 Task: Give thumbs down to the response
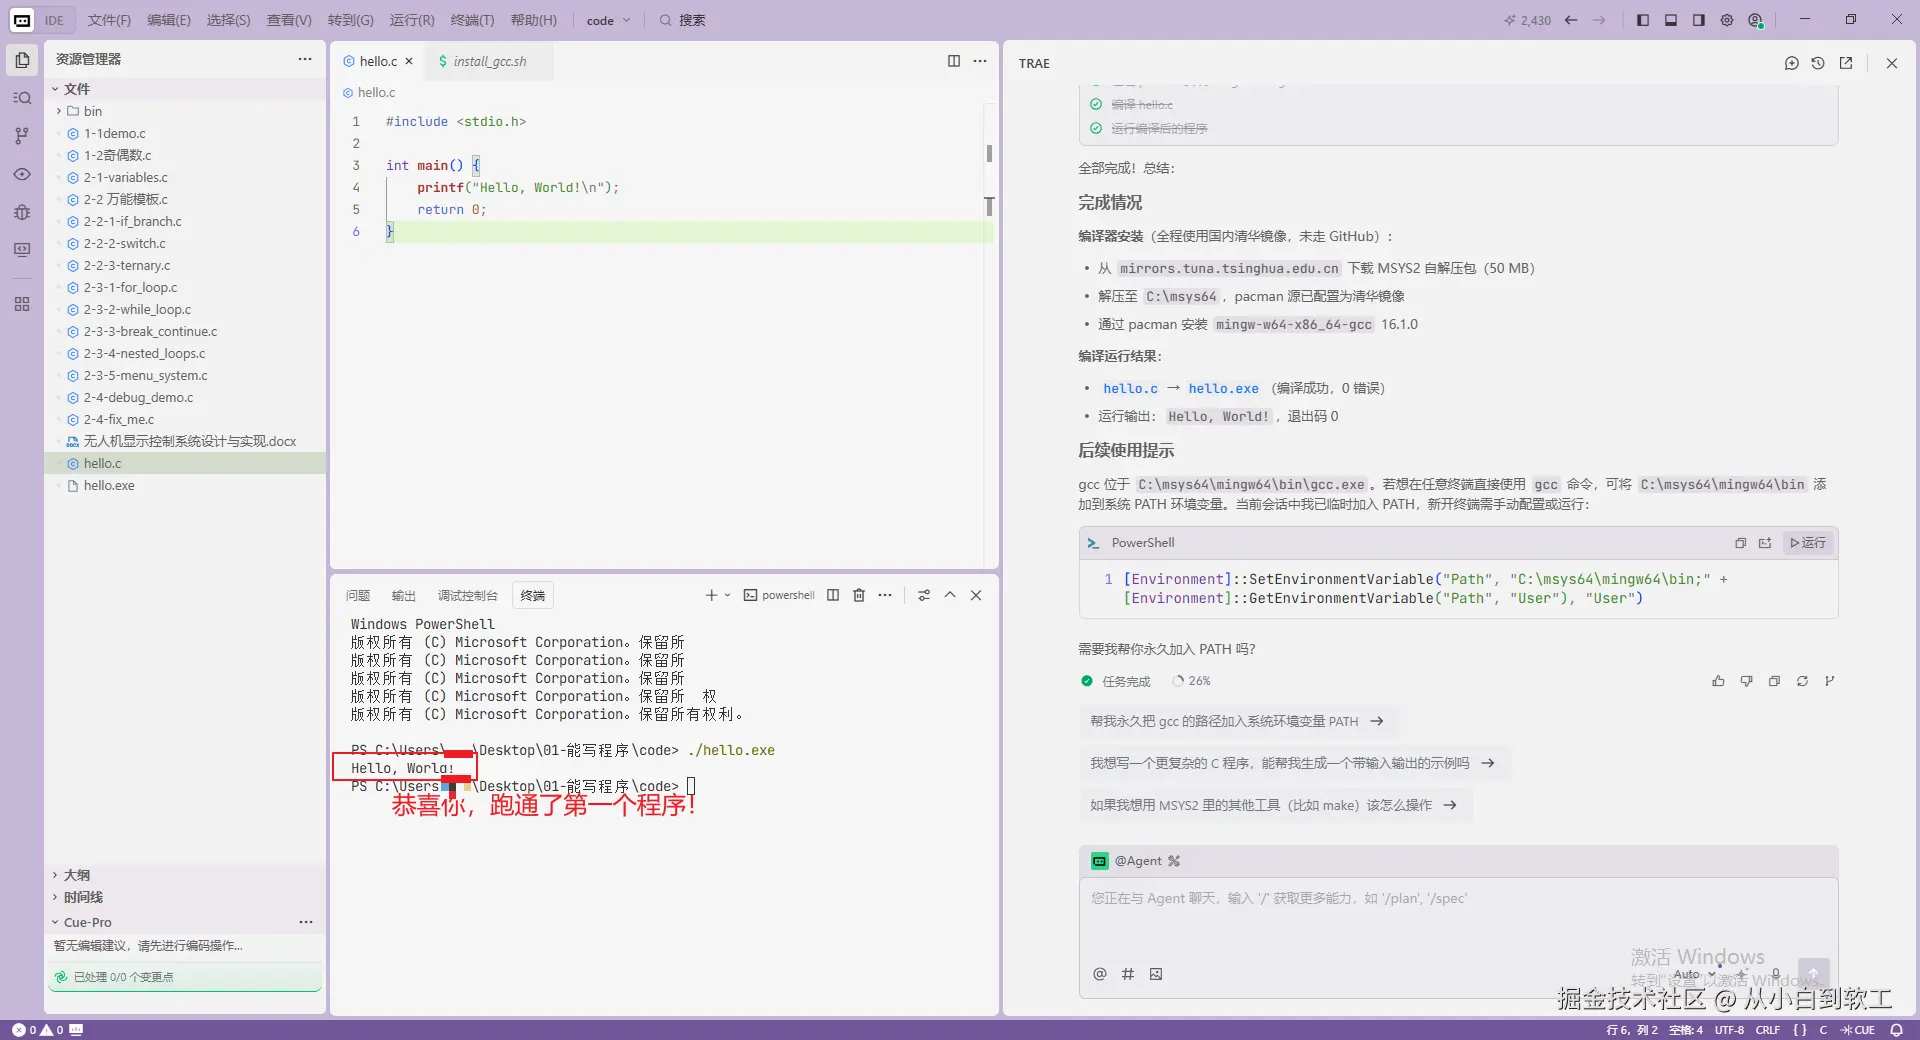(1746, 681)
